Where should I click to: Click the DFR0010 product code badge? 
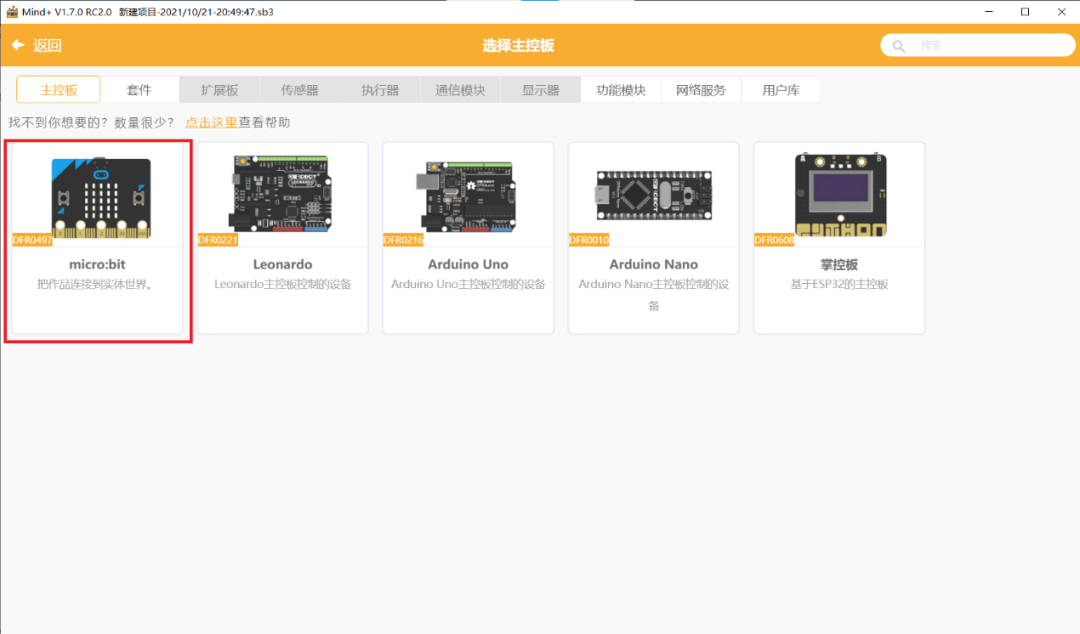[x=589, y=240]
